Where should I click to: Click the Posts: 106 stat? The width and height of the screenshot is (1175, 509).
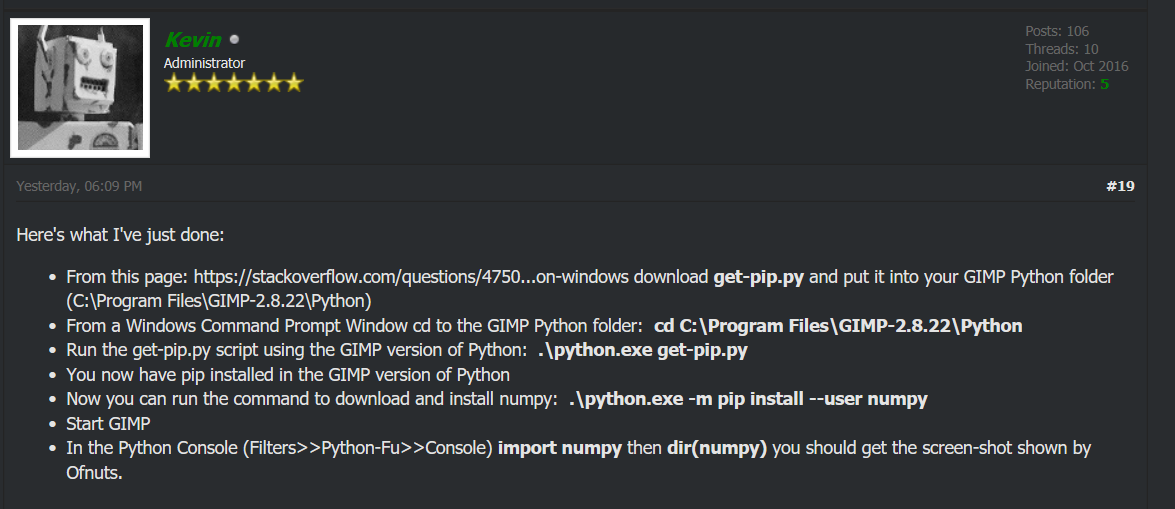(x=1057, y=31)
